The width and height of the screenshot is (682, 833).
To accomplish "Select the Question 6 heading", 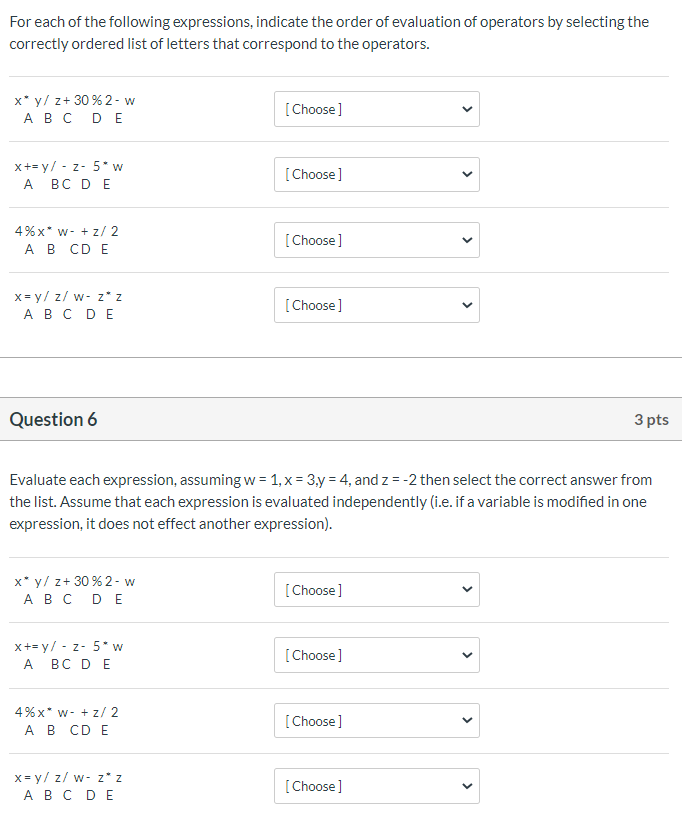I will tap(53, 419).
